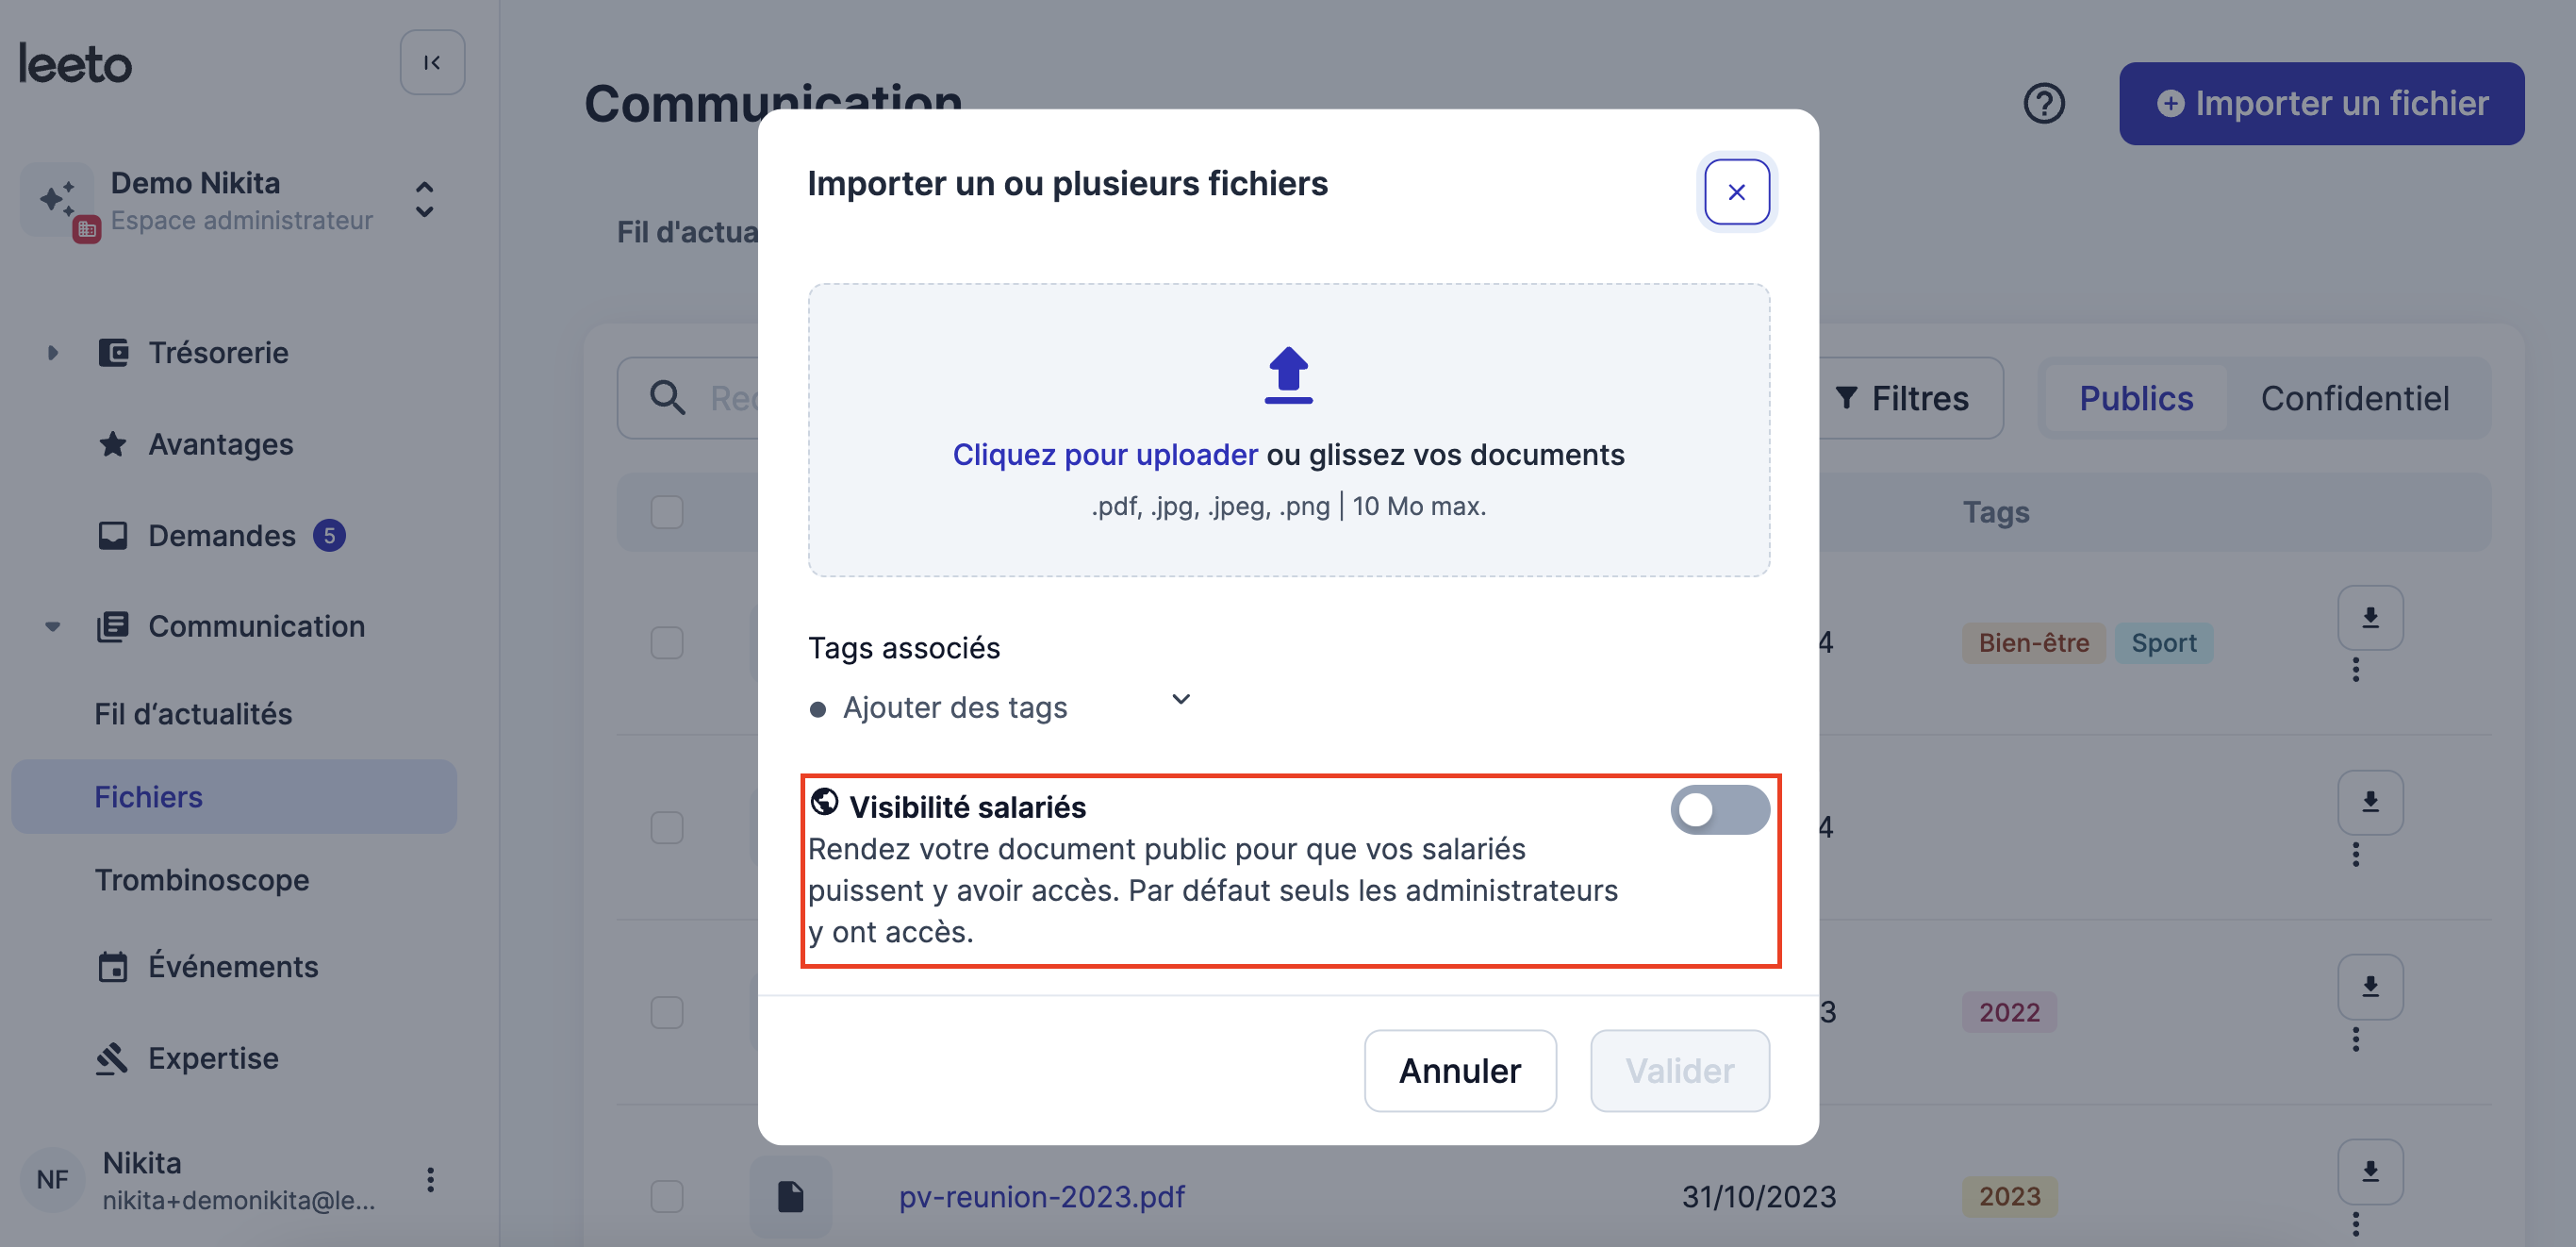Open the Filtres filter button
The image size is (2576, 1247).
[1902, 398]
